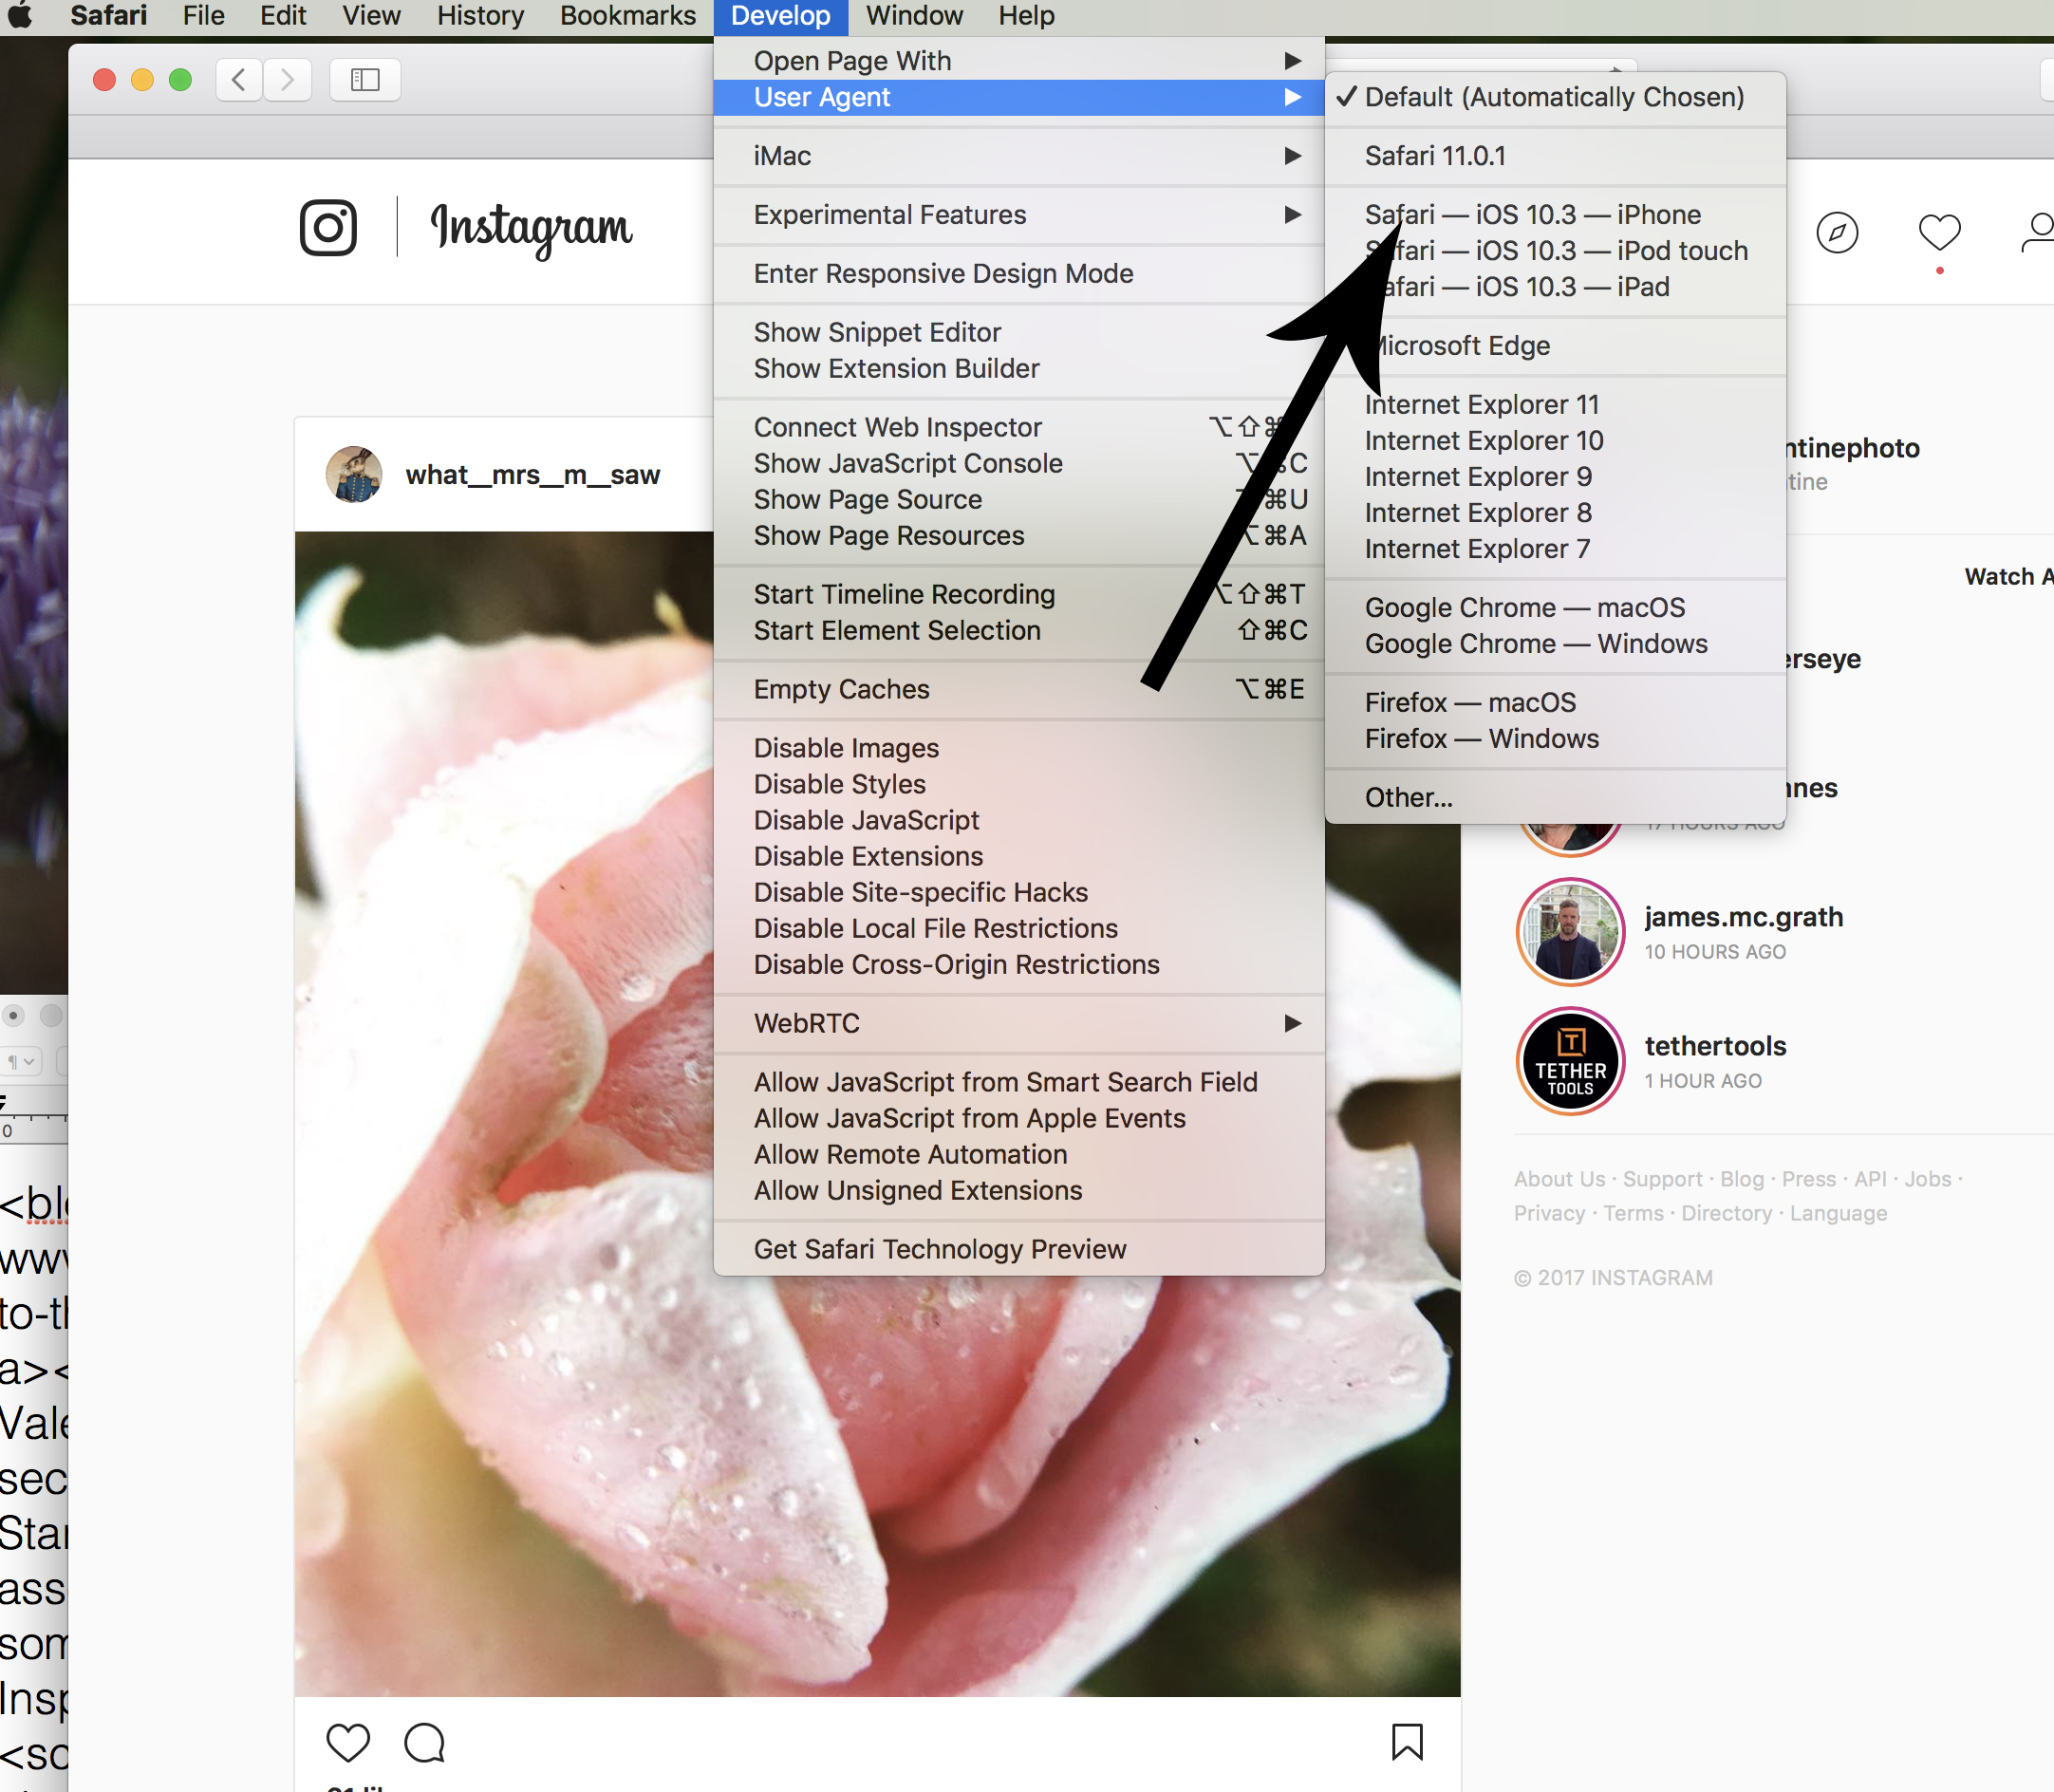Open tethertools username link
This screenshot has height=1792, width=2054.
click(x=1715, y=1046)
